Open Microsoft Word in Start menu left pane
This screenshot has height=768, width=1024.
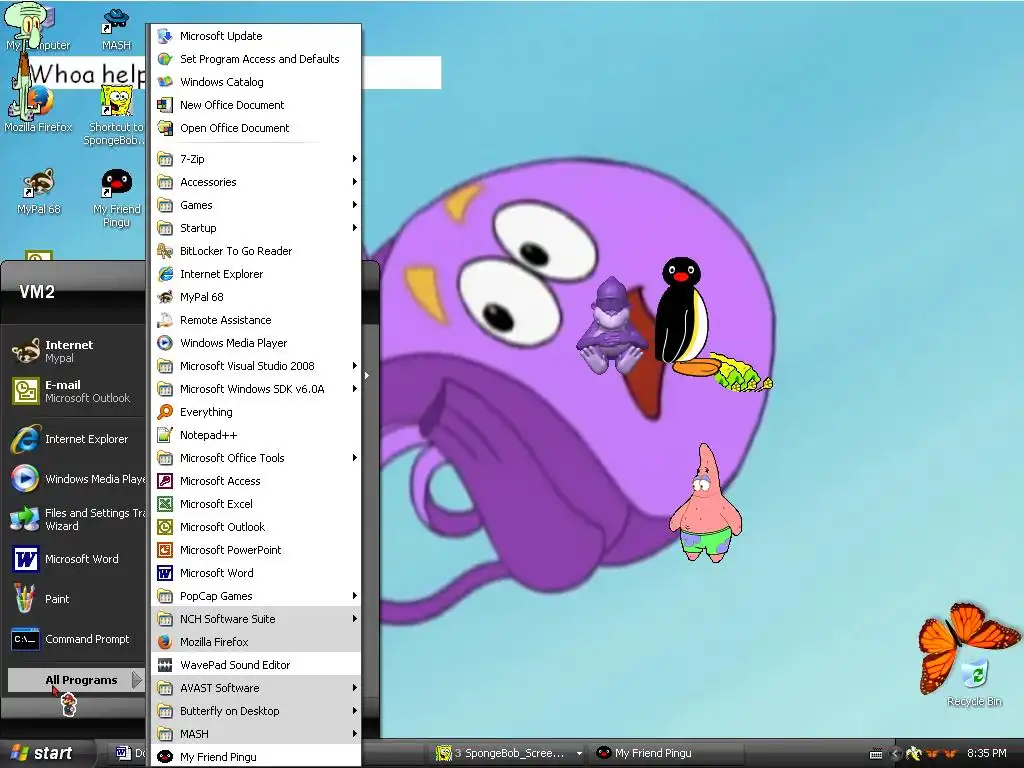pos(76,559)
